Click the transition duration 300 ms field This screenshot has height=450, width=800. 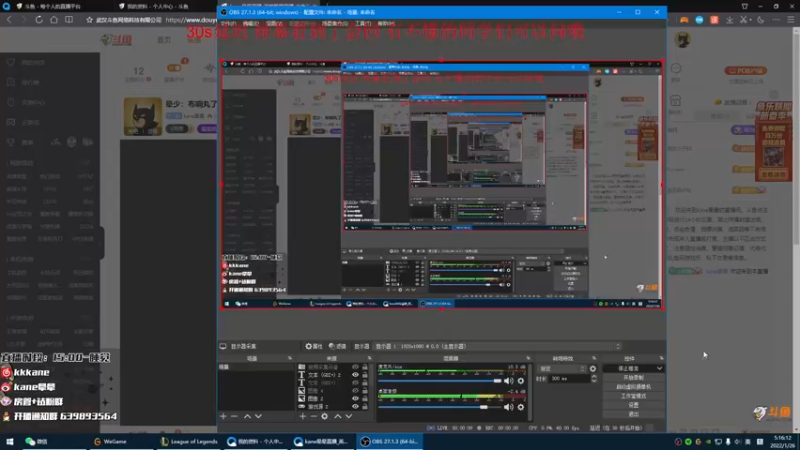pyautogui.click(x=568, y=379)
